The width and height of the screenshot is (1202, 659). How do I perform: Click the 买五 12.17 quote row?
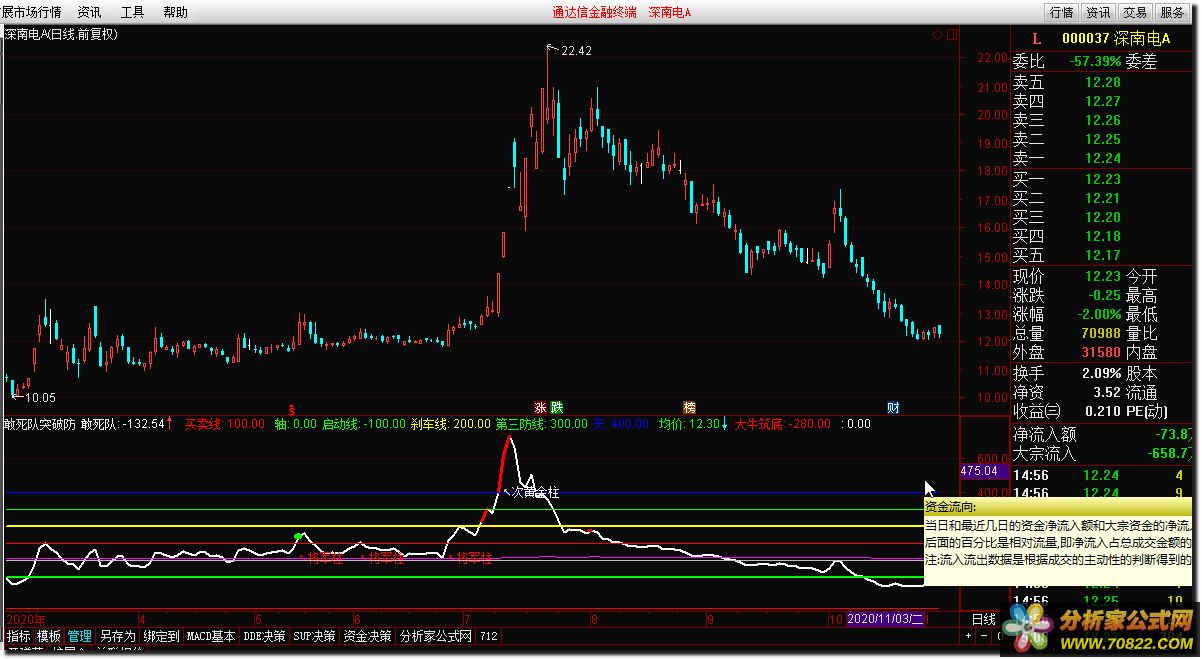[1100, 255]
